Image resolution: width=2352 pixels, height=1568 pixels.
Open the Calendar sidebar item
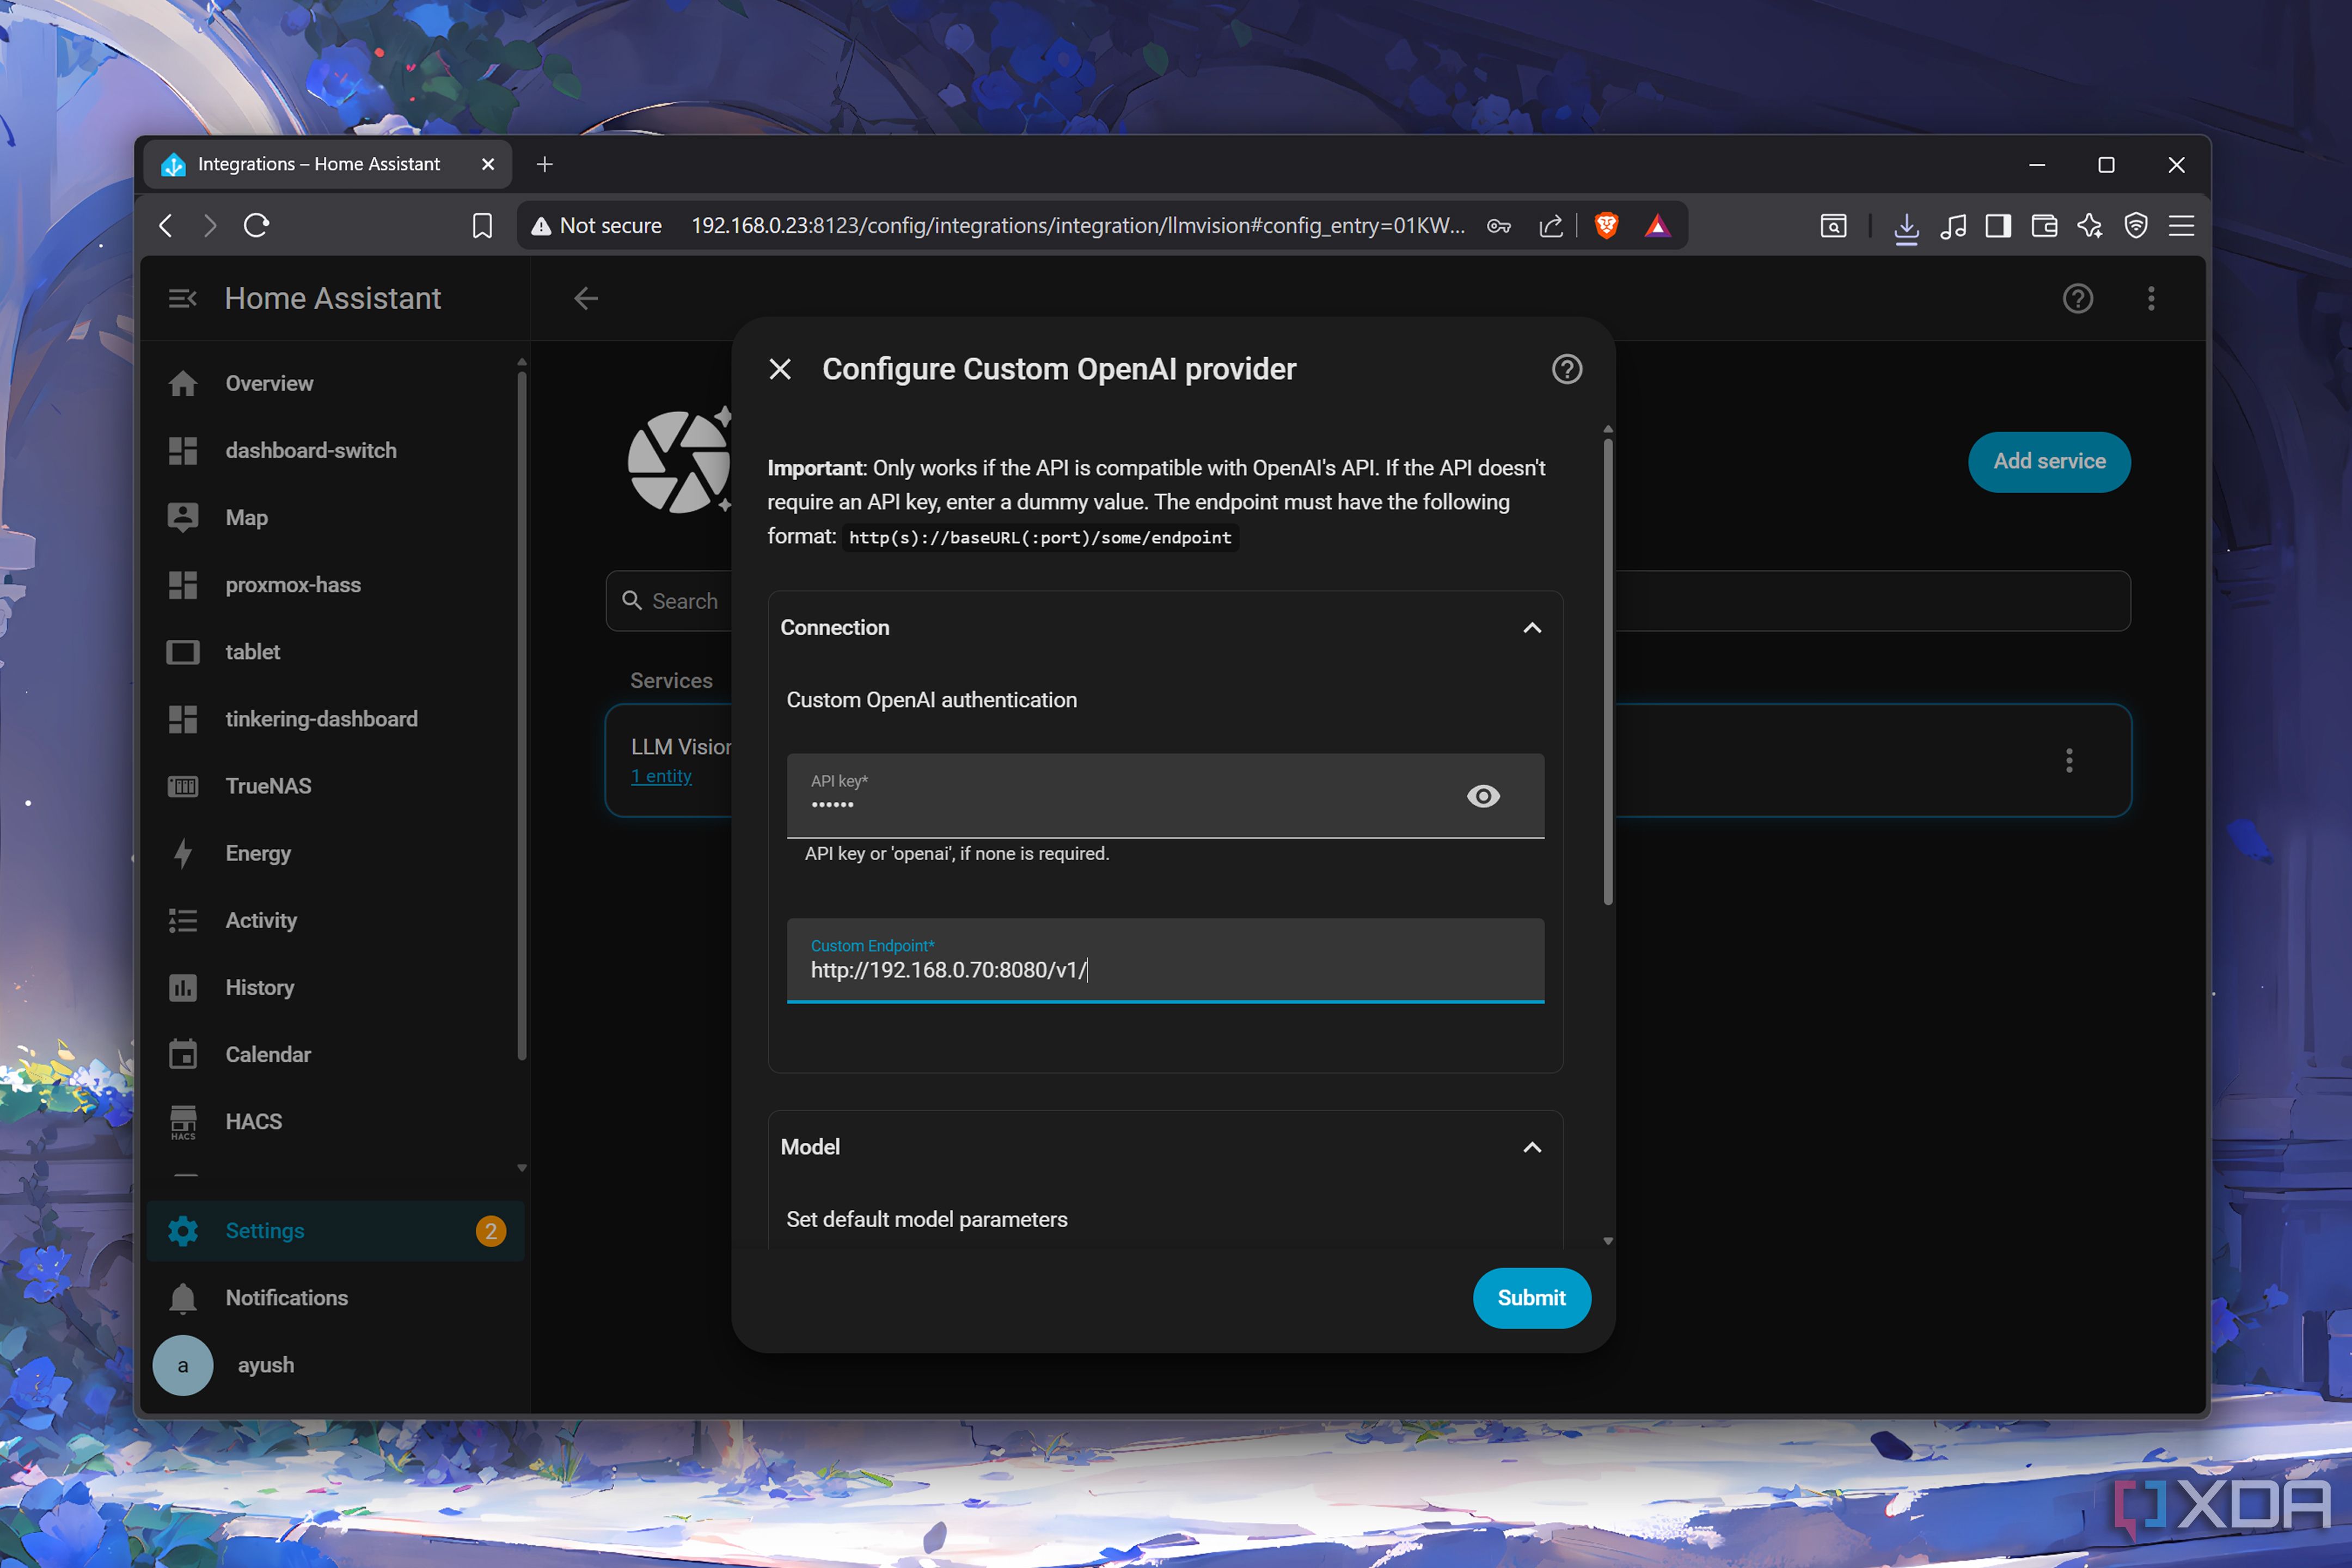click(x=335, y=1054)
